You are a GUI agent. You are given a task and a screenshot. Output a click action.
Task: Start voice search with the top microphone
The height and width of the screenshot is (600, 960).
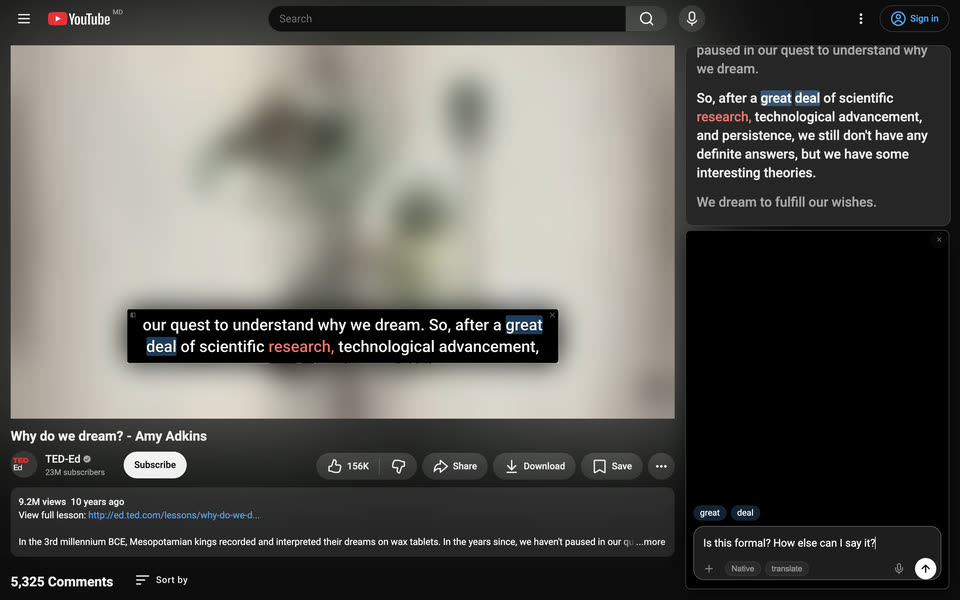click(692, 19)
